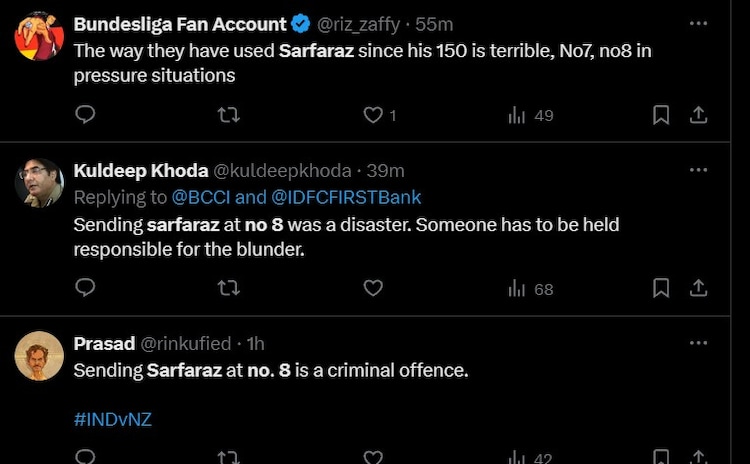The image size is (750, 464).
Task: Open the @BCCI mention link
Action: pyautogui.click(x=201, y=197)
